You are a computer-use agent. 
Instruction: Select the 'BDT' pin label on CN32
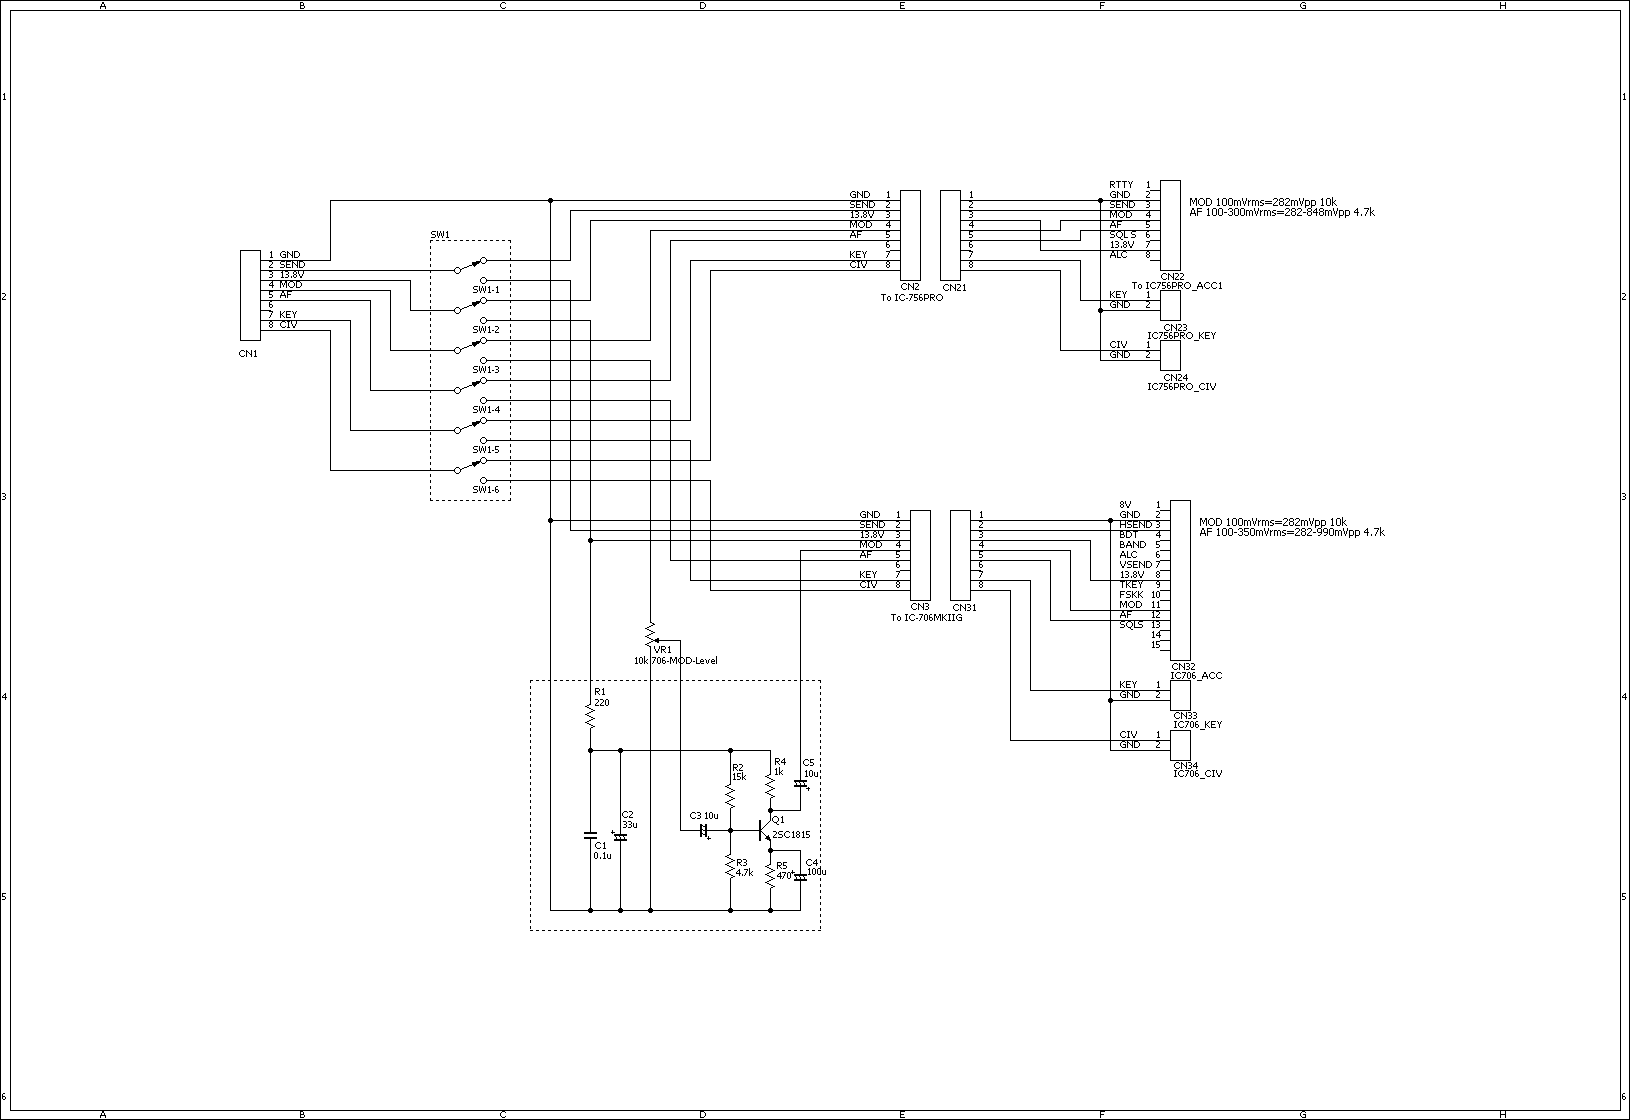point(1128,535)
